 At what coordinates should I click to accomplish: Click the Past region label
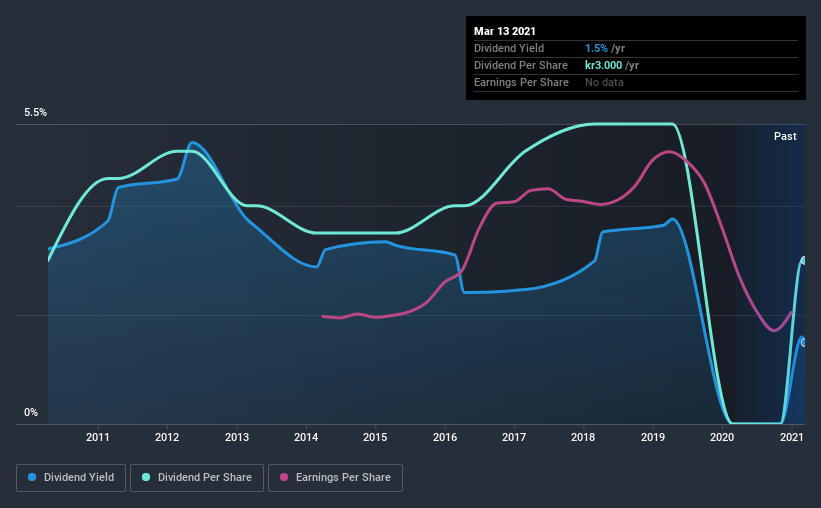pyautogui.click(x=785, y=136)
